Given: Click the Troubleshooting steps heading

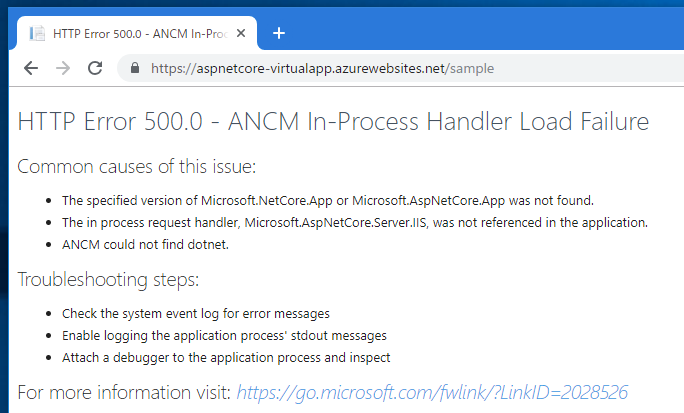Looking at the screenshot, I should point(108,280).
